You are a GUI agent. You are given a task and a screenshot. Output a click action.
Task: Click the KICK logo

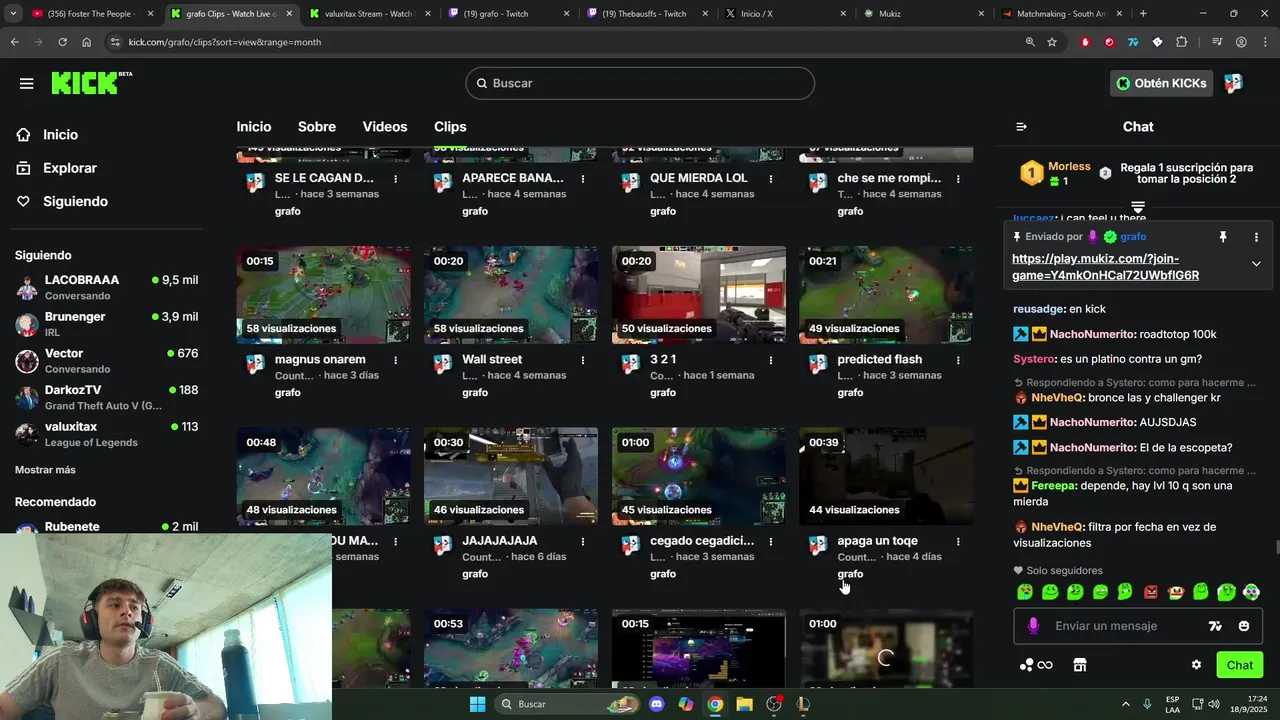pyautogui.click(x=91, y=83)
